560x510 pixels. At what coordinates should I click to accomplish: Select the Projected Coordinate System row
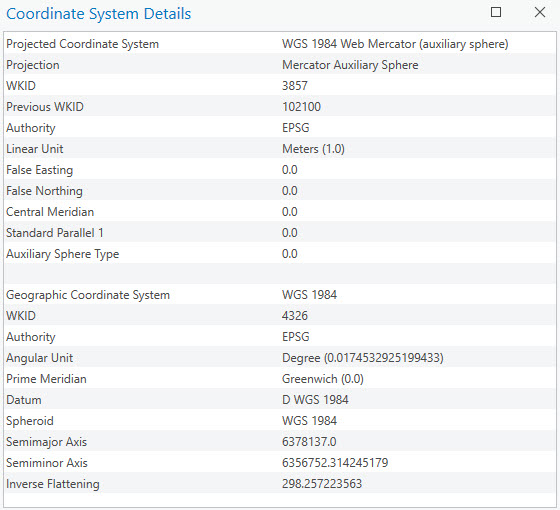coord(280,44)
